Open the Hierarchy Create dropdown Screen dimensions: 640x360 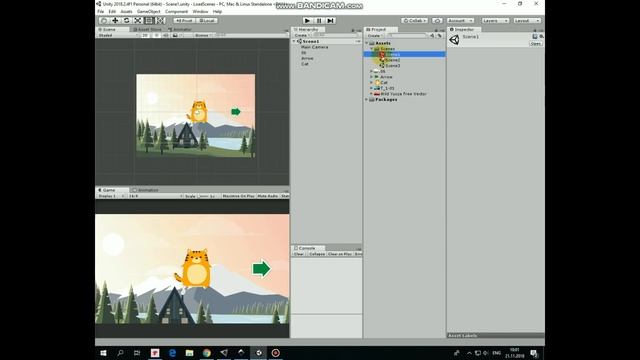302,36
